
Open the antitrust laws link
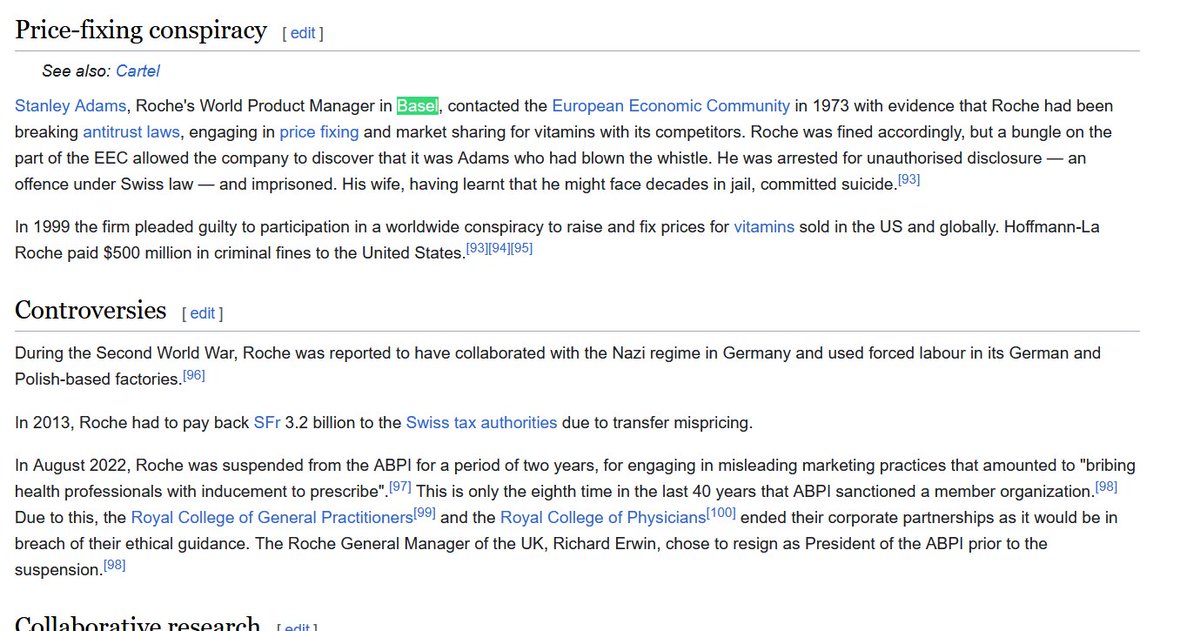[x=131, y=132]
